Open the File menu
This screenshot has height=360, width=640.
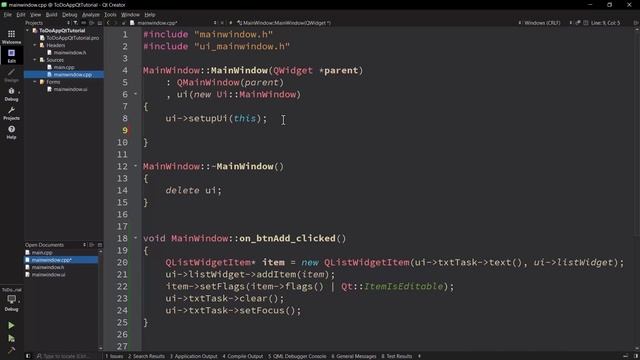pos(8,15)
